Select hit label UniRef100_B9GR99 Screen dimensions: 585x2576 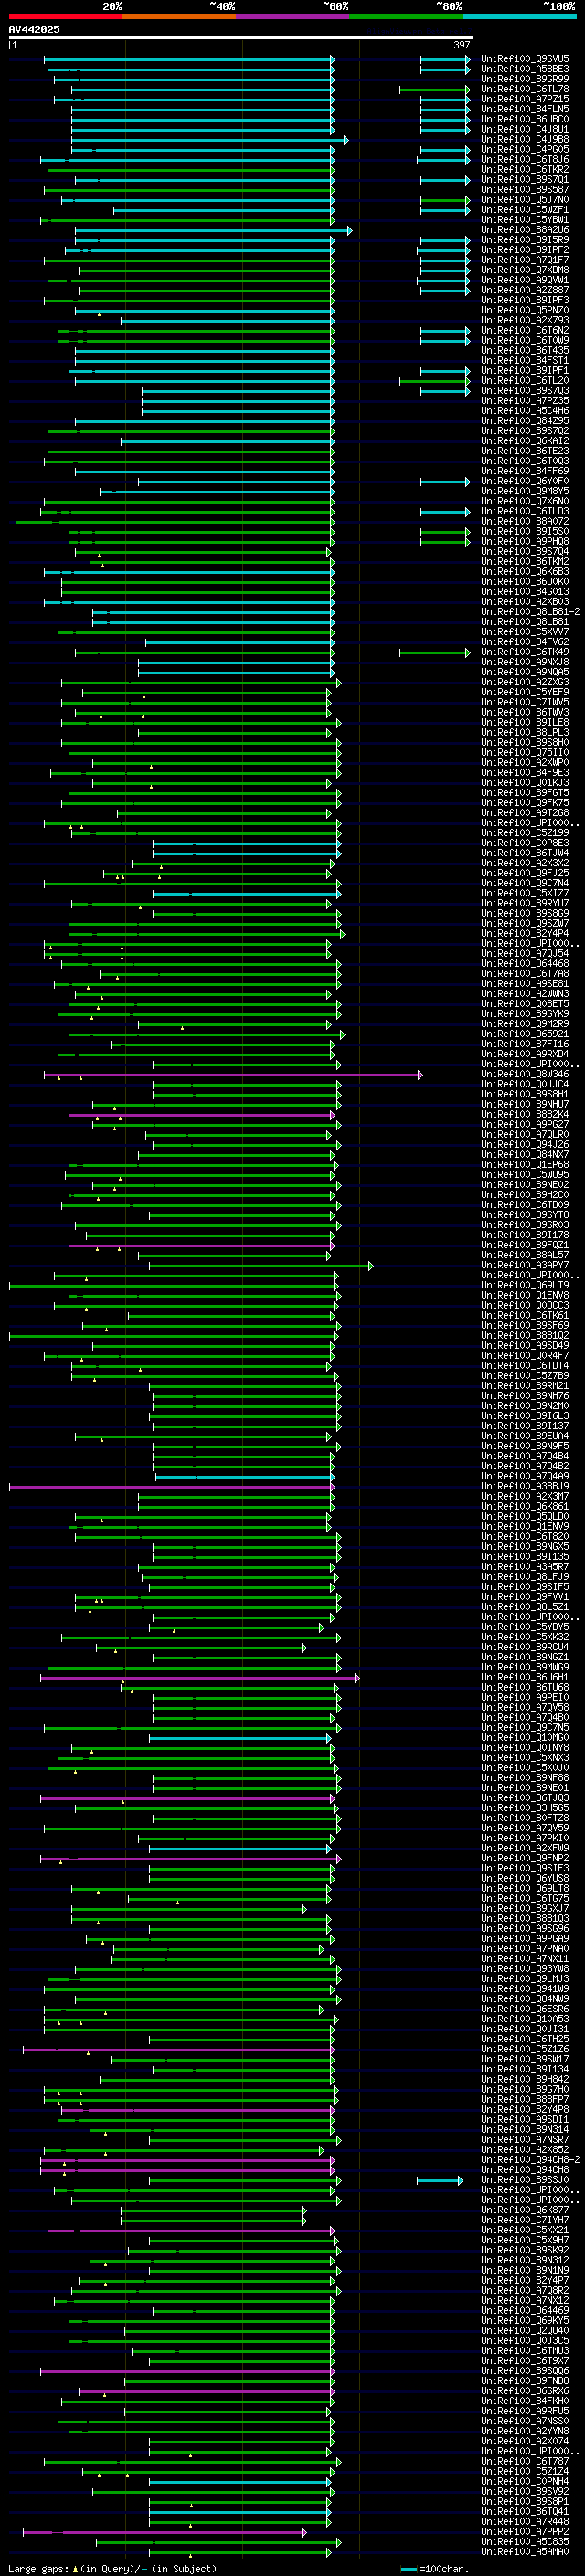click(525, 79)
